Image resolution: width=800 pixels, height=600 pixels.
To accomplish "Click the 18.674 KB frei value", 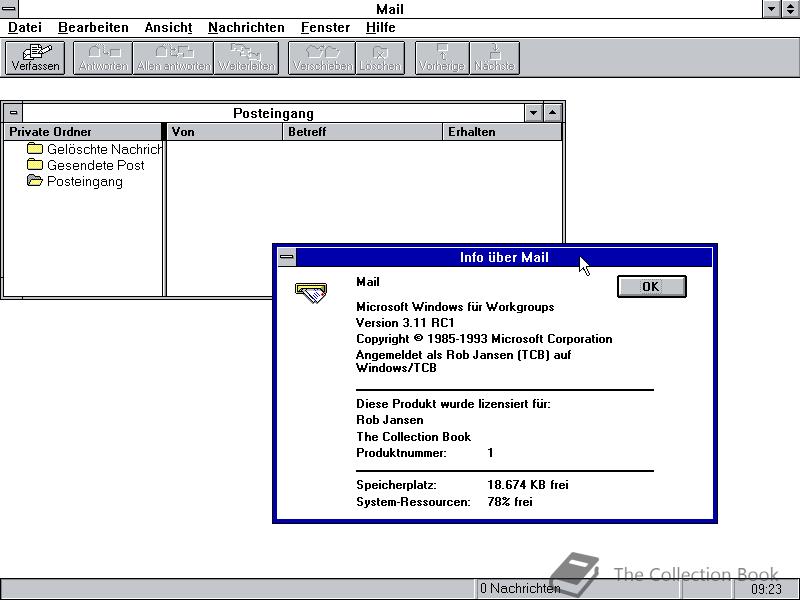I will [528, 485].
